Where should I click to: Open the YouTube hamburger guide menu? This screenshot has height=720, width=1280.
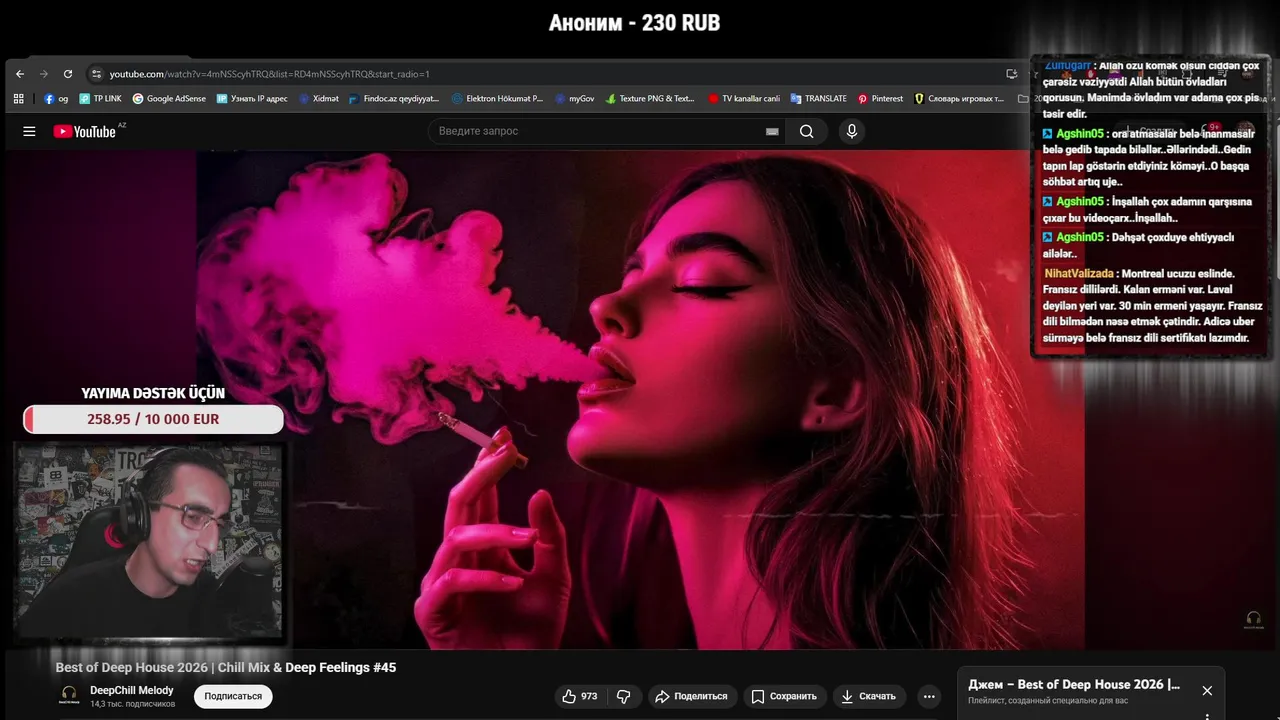pos(29,131)
